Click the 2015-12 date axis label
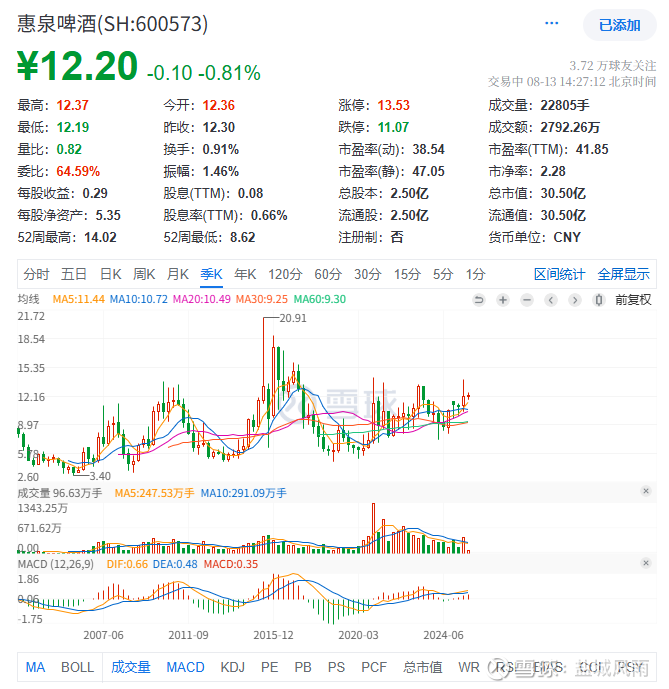The width and height of the screenshot is (669, 689). pos(273,635)
